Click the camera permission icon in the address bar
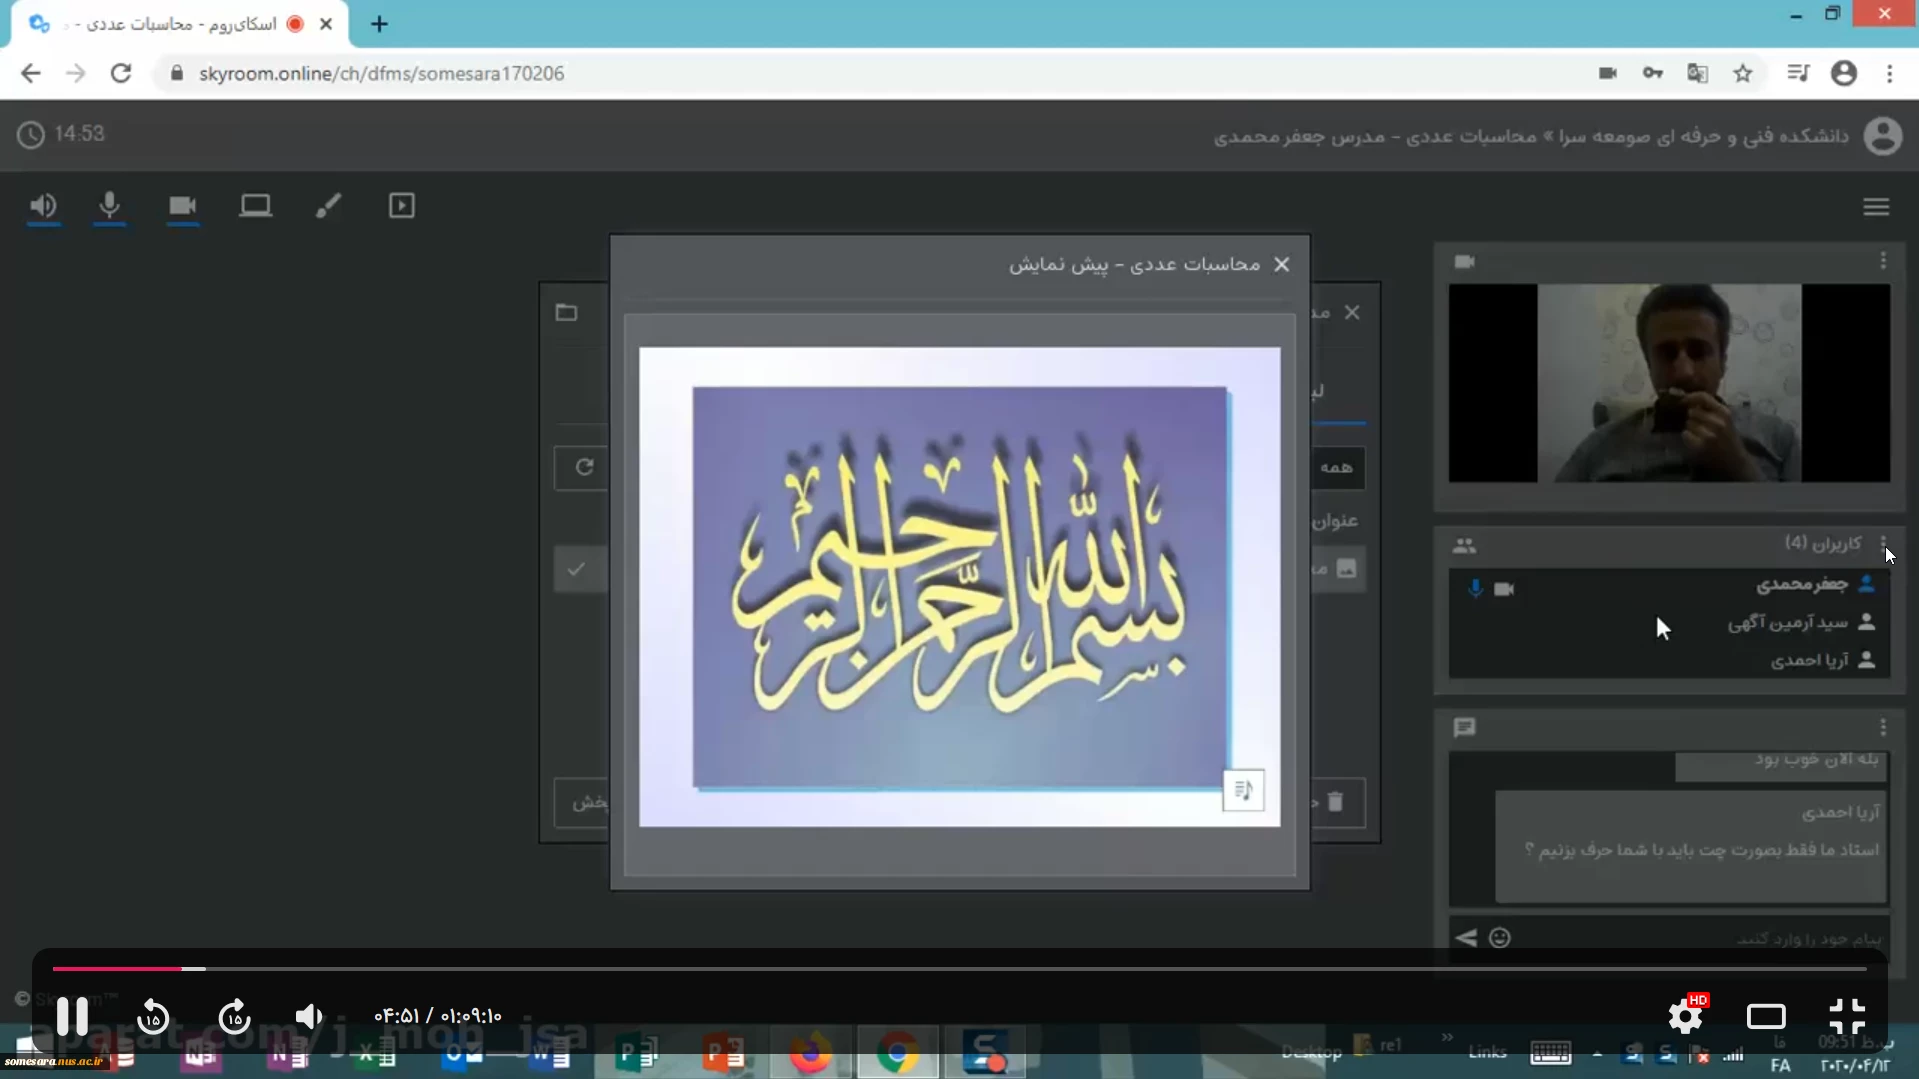1919x1079 pixels. coord(1607,73)
